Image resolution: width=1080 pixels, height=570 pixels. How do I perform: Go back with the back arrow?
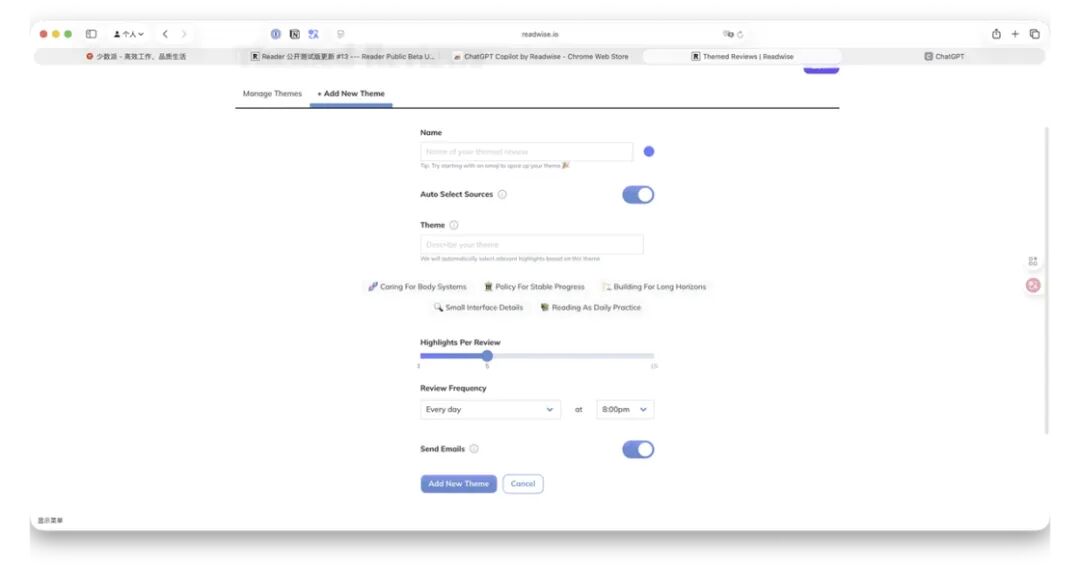click(x=165, y=34)
